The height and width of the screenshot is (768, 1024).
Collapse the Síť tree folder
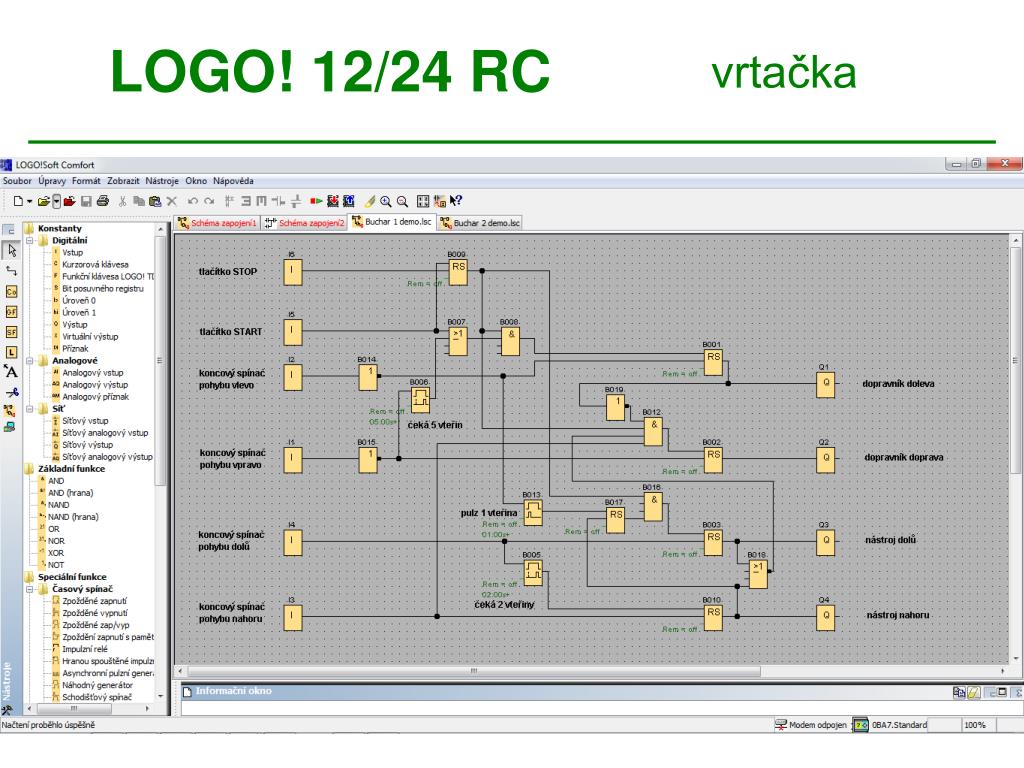(29, 409)
